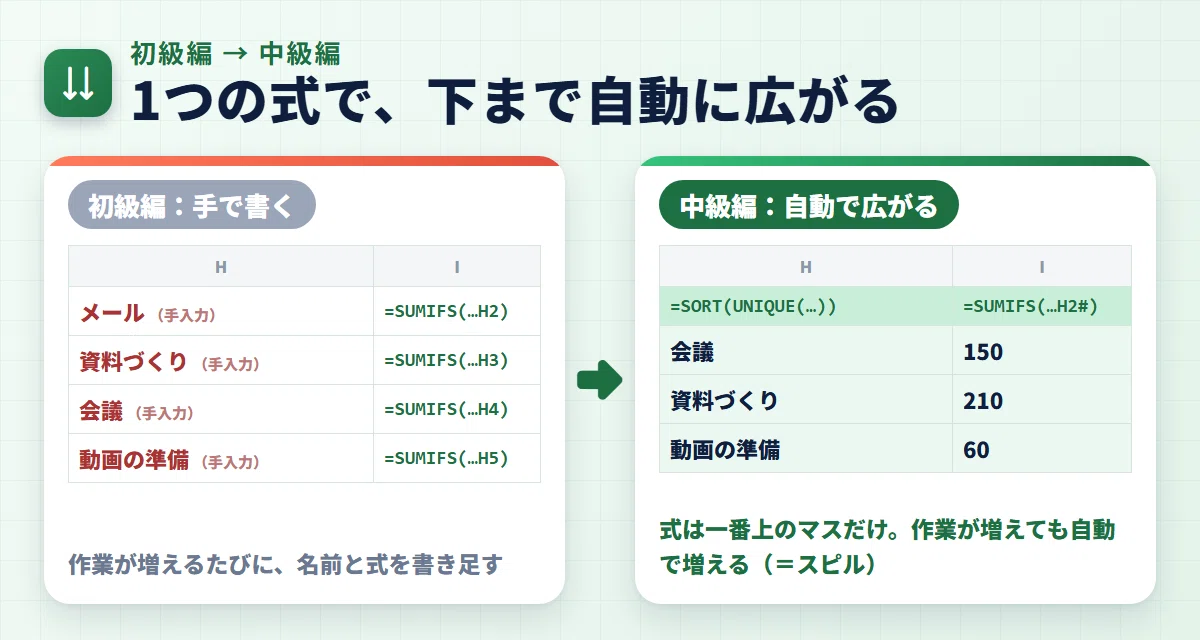Select the cell with value 150
Screen dimensions: 1200x640
[1042, 351]
